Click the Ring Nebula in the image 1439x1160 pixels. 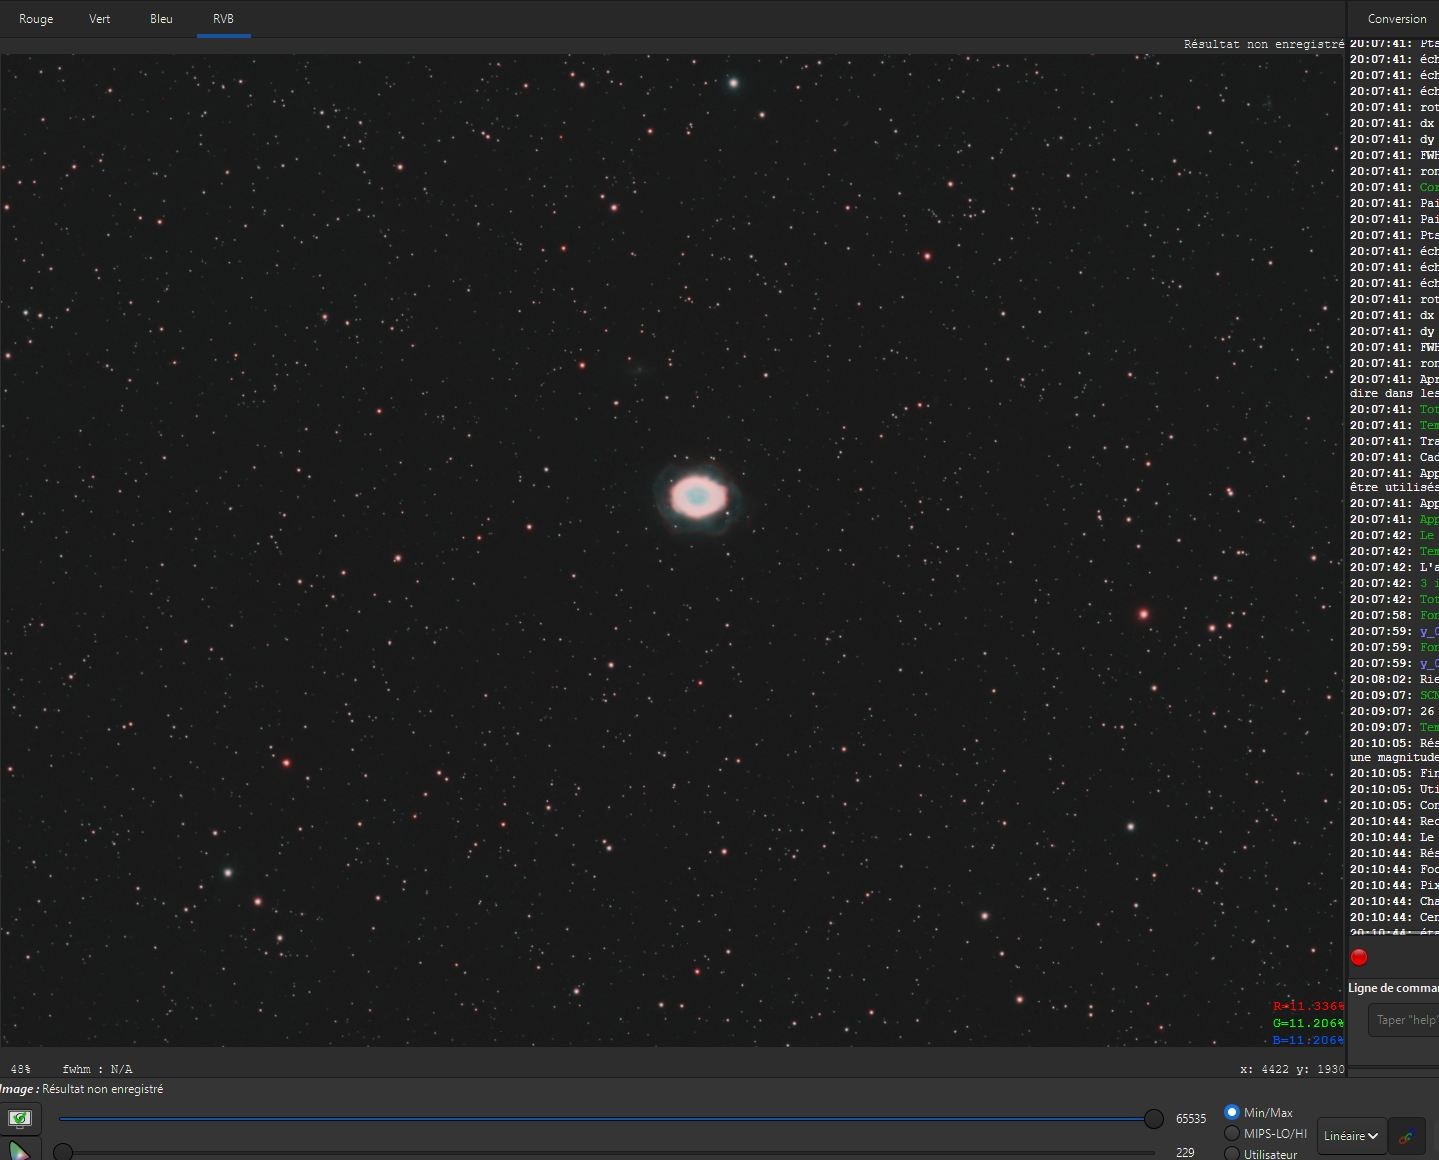[x=694, y=496]
